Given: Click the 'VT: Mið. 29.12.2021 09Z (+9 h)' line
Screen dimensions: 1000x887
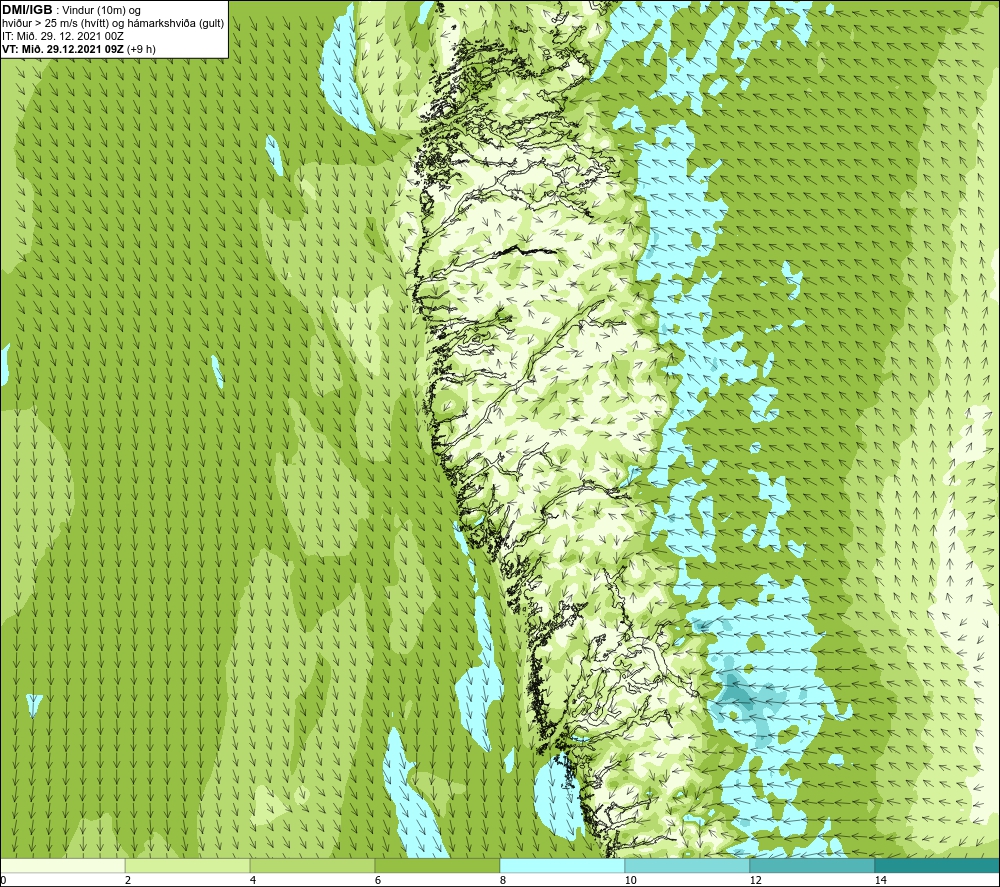Looking at the screenshot, I should click(78, 49).
